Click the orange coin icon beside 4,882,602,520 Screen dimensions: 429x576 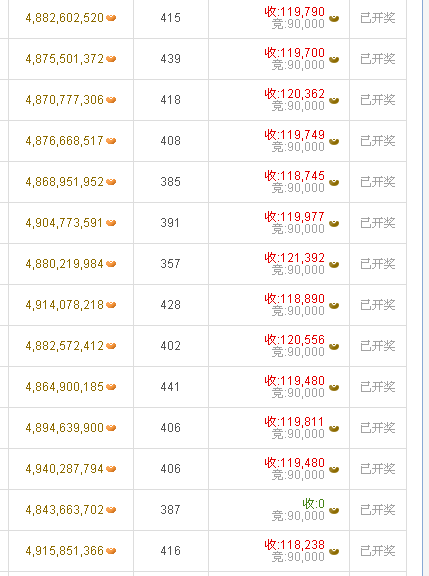[111, 18]
